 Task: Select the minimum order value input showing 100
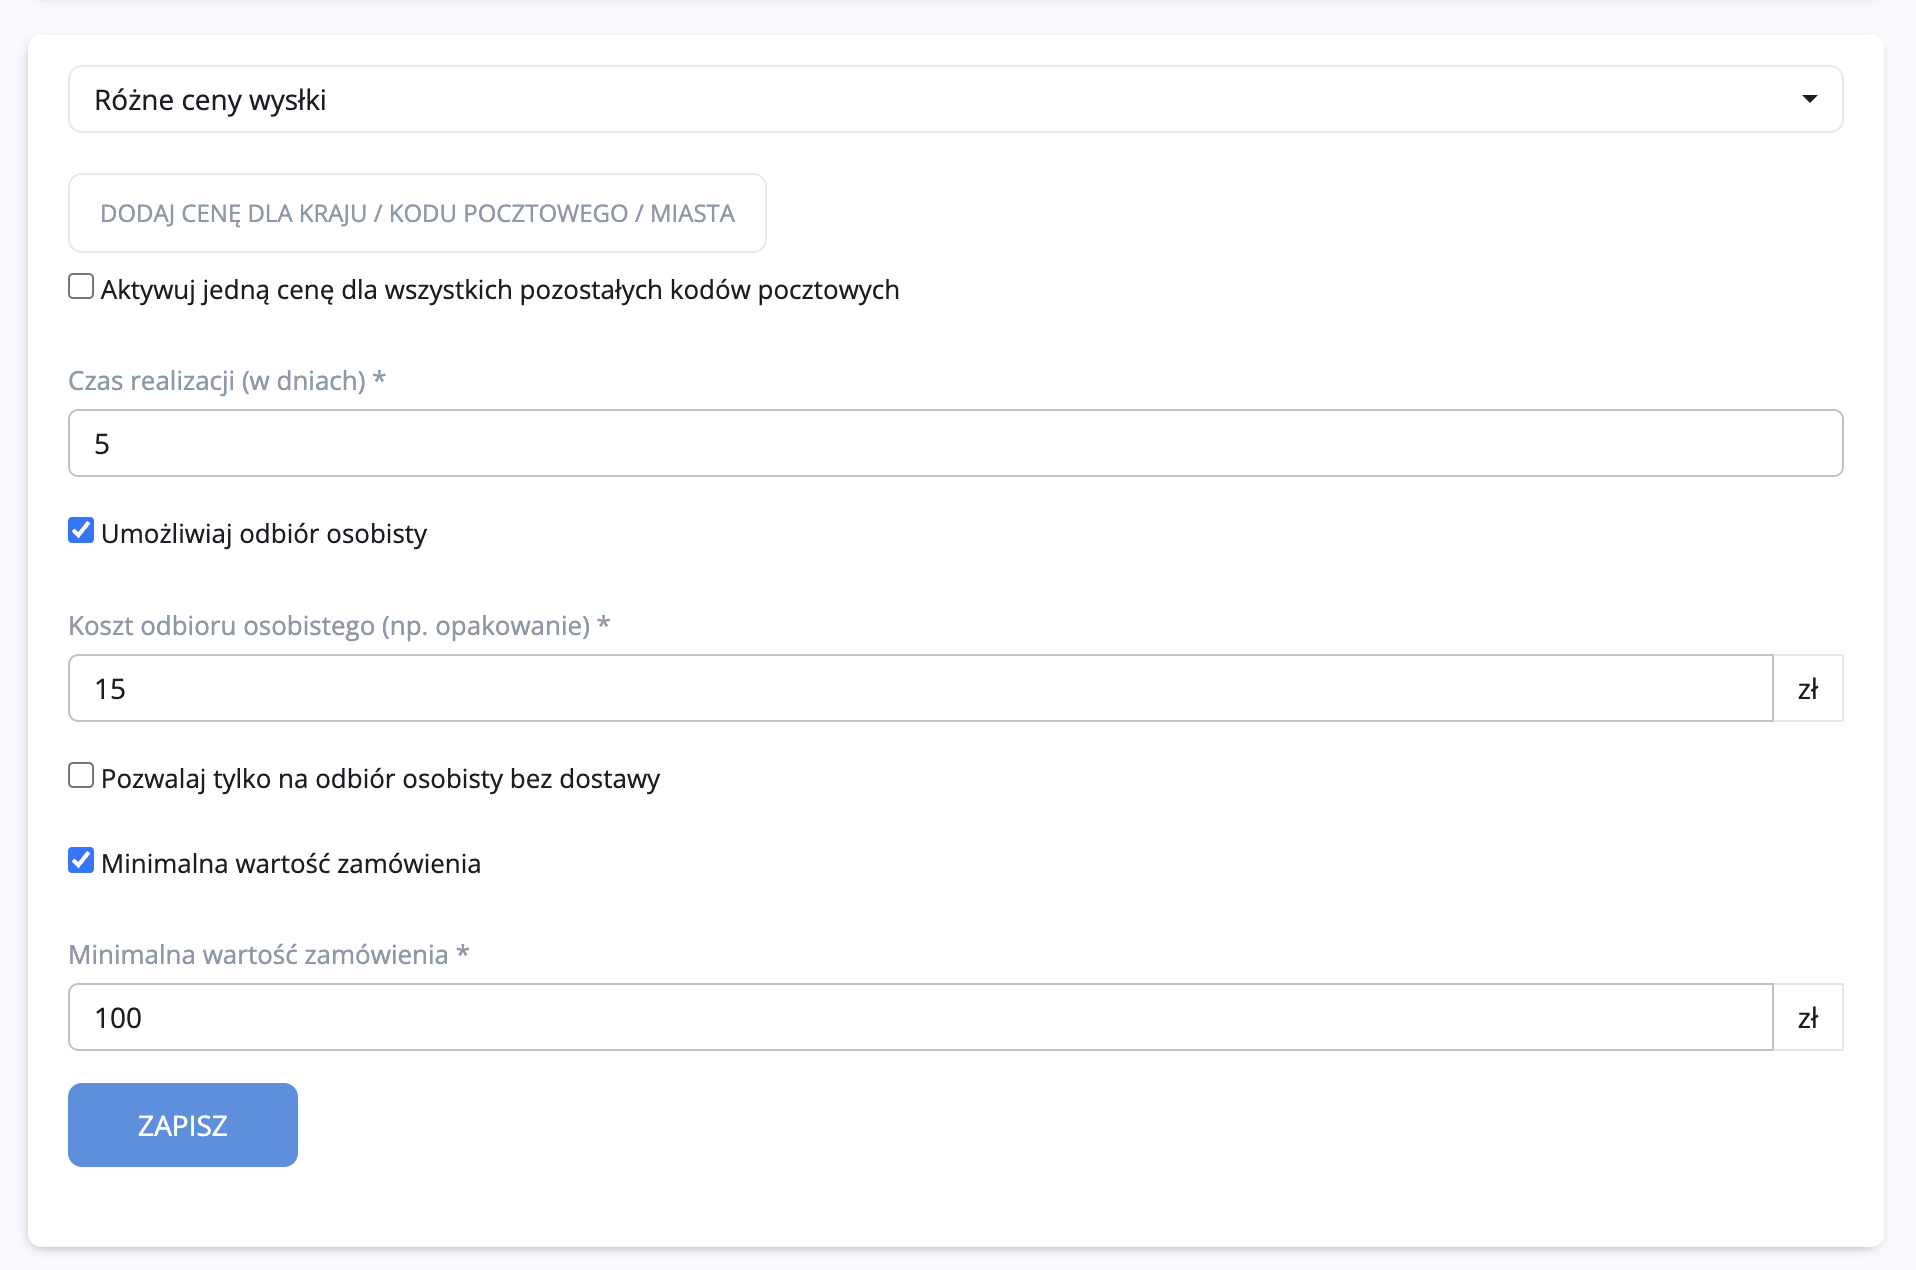[x=920, y=1017]
